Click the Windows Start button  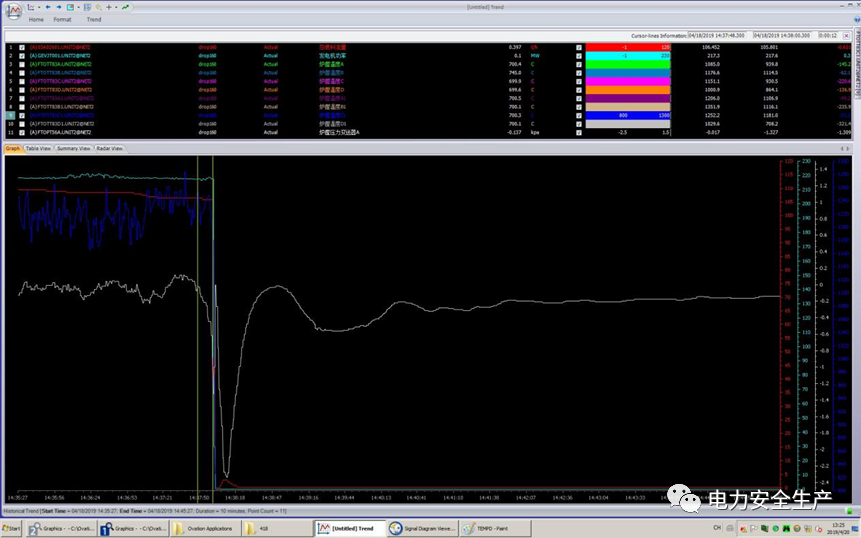tap(12, 528)
